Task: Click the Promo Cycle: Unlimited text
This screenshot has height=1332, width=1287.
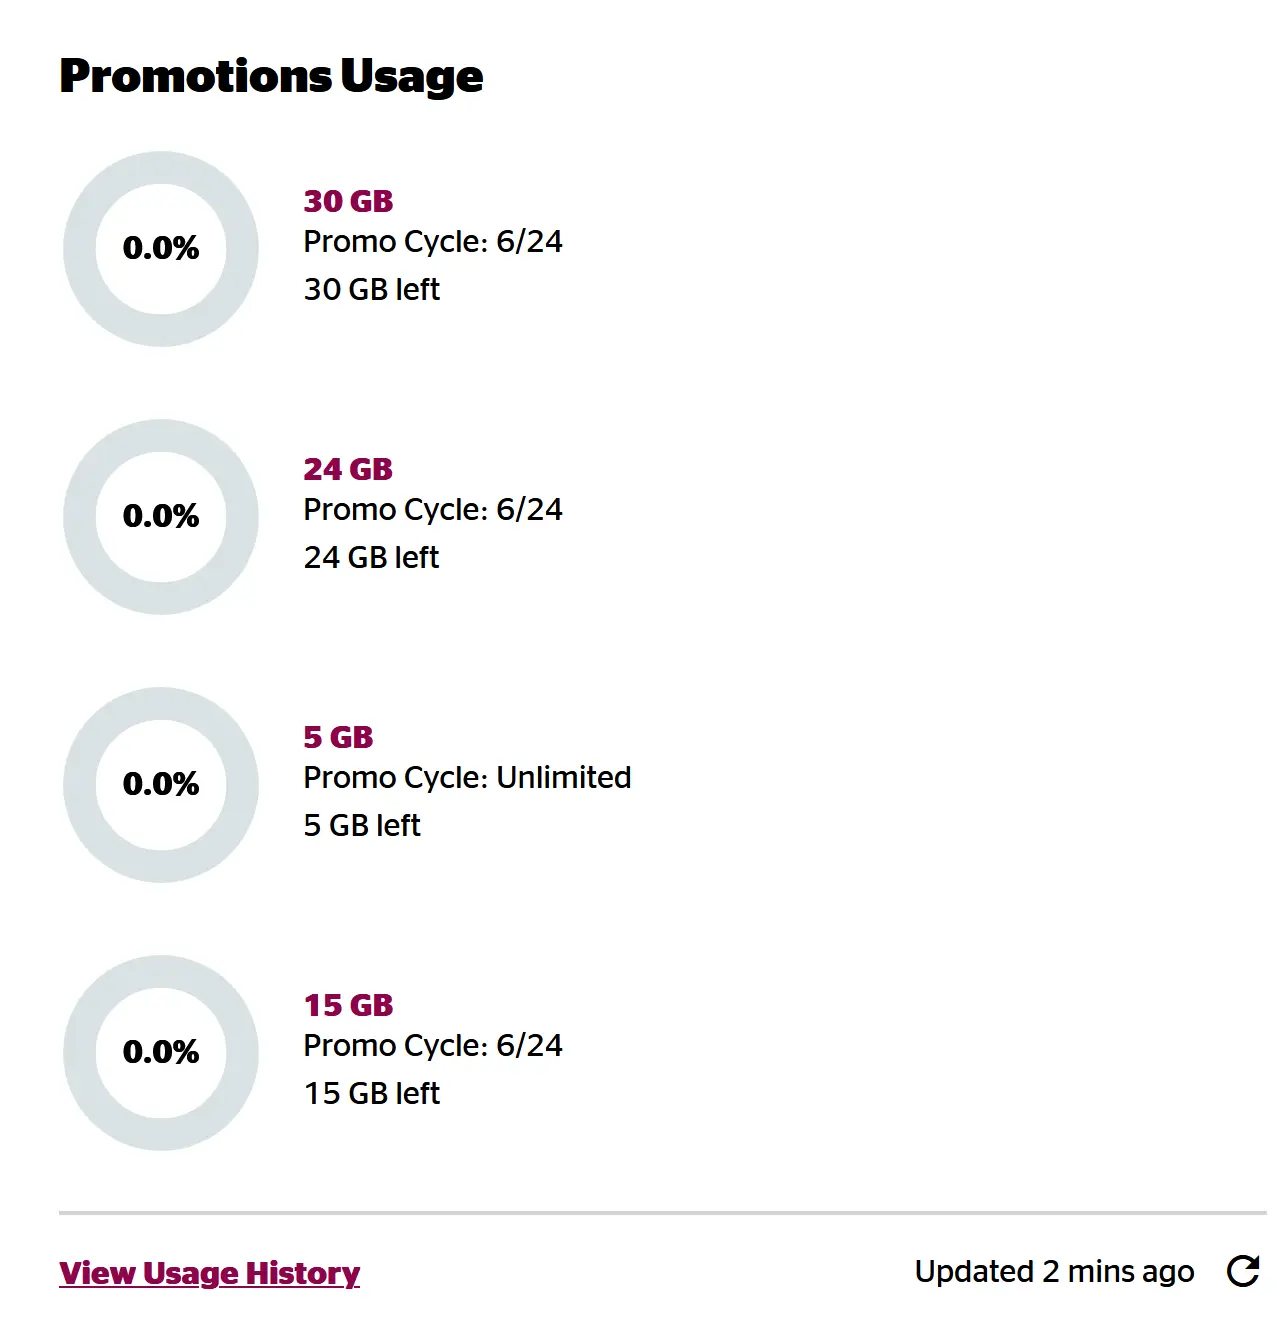Action: (x=467, y=777)
